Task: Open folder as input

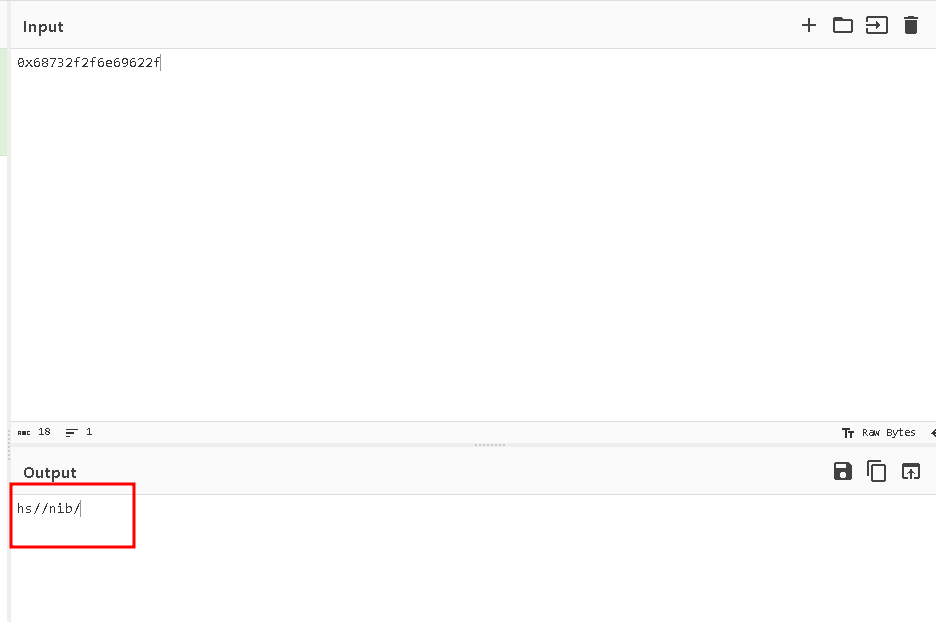Action: coord(843,26)
